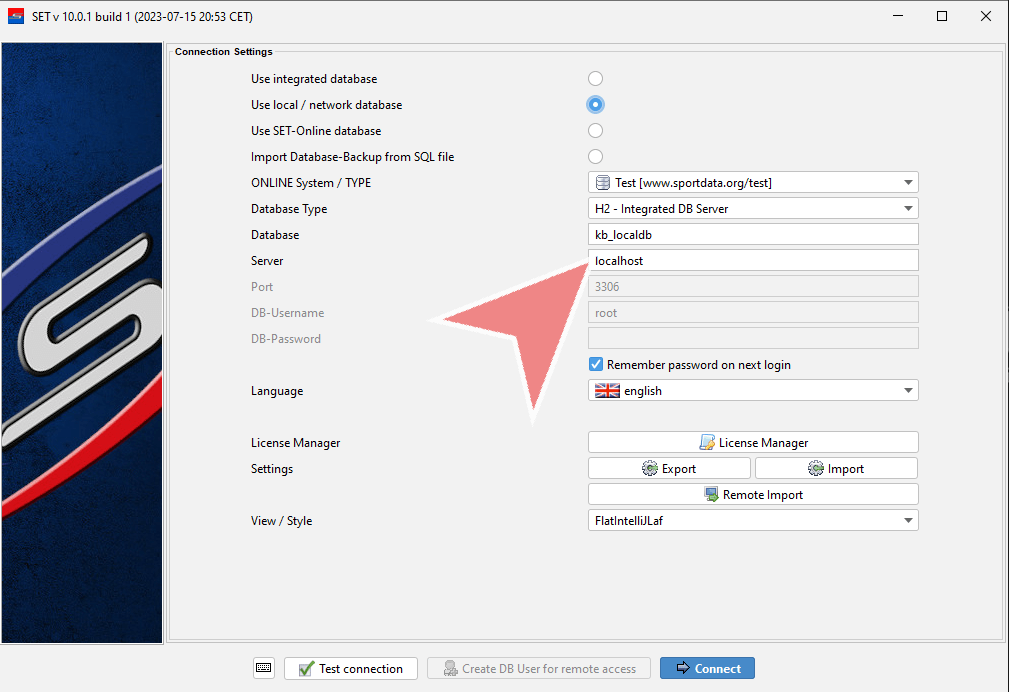Open License Manager

(x=752, y=442)
